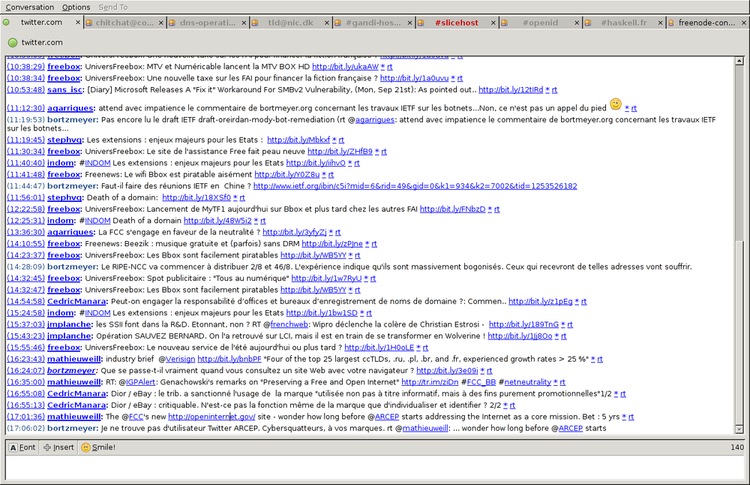The image size is (750, 485).
Task: Close the #gandi-hos... tab
Action: tap(410, 22)
